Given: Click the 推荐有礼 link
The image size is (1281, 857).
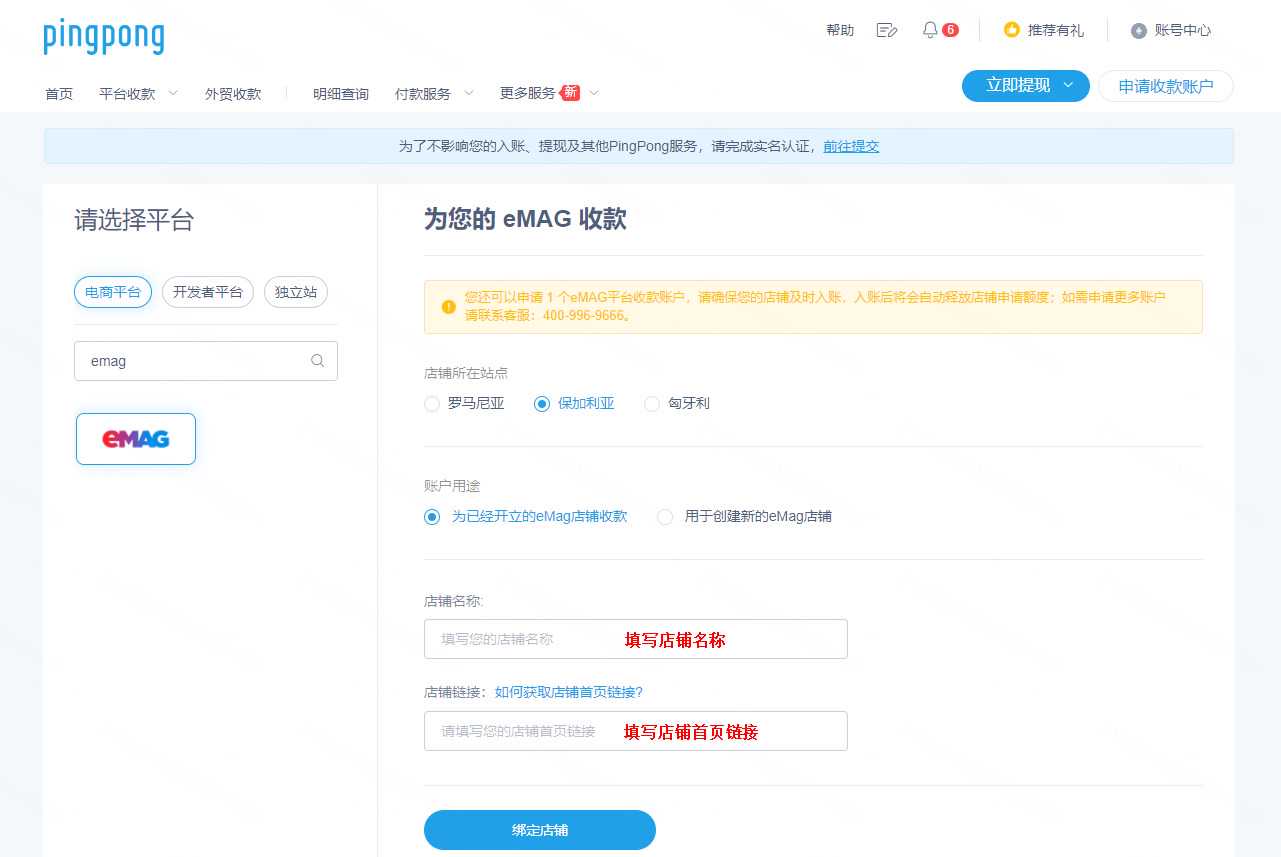Looking at the screenshot, I should tap(1056, 30).
